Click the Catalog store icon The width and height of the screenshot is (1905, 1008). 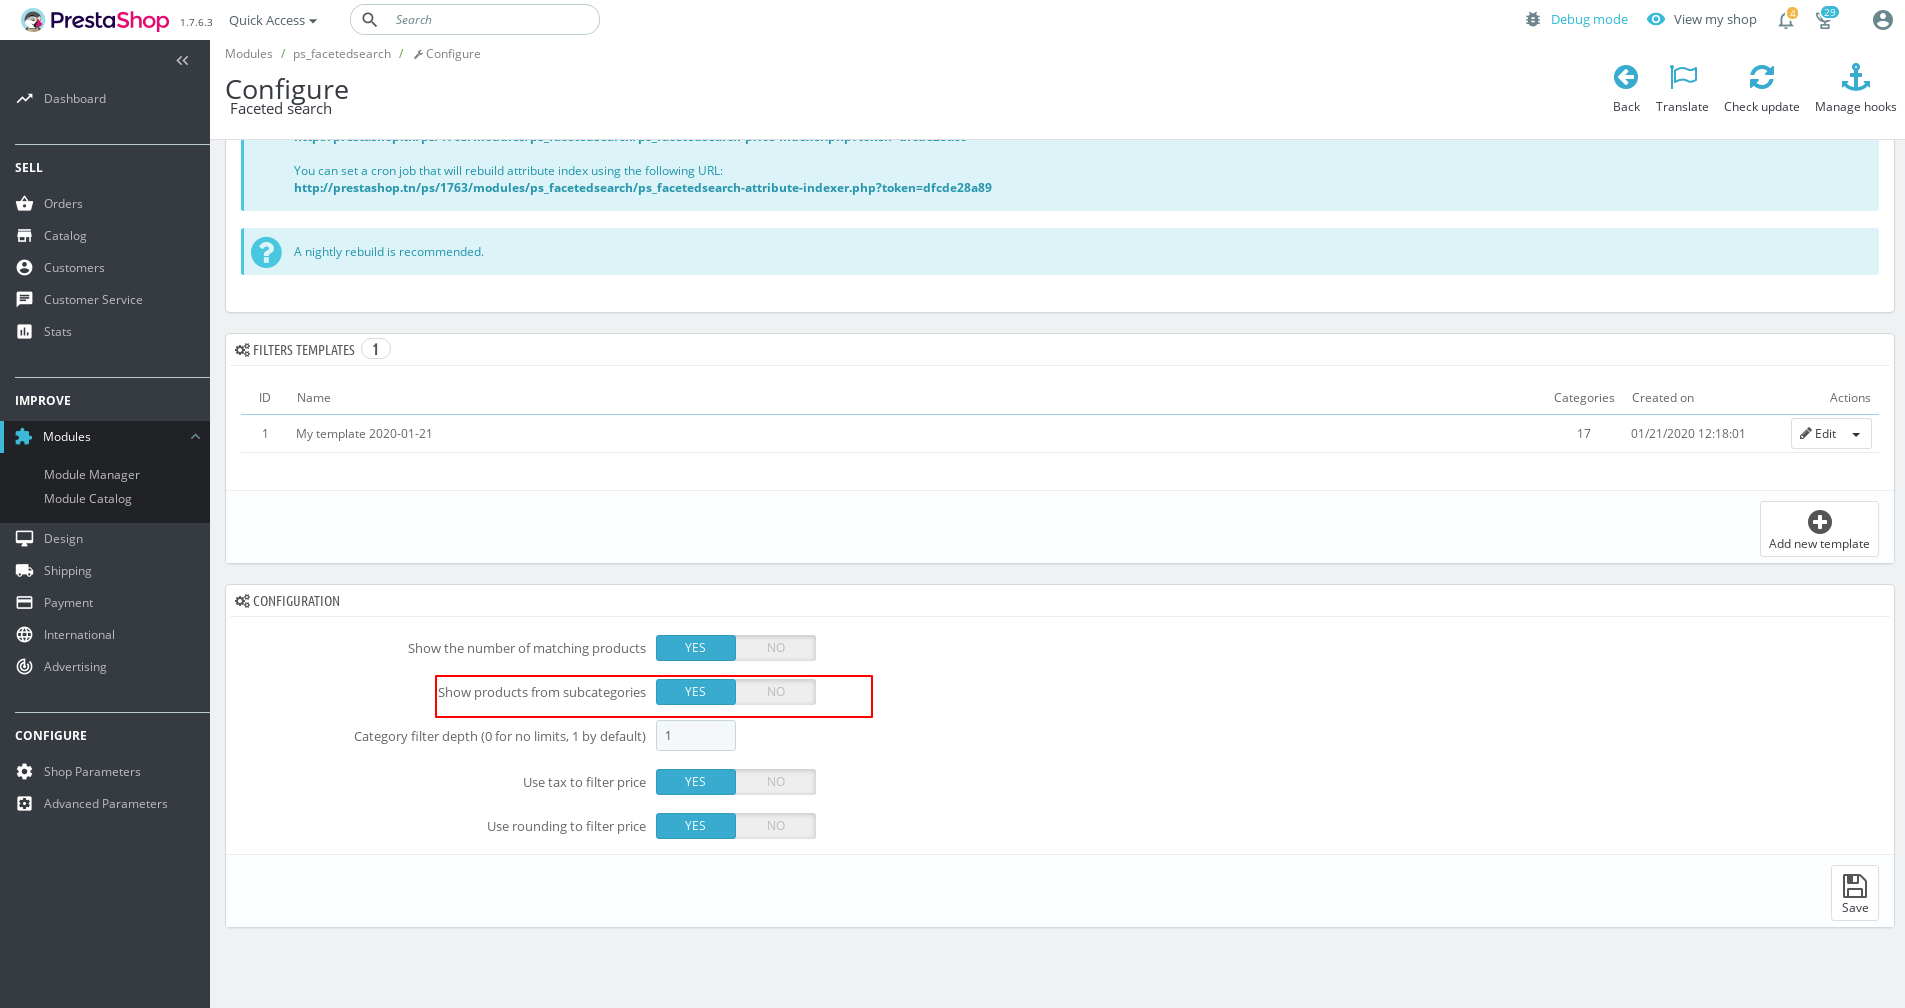(x=25, y=236)
